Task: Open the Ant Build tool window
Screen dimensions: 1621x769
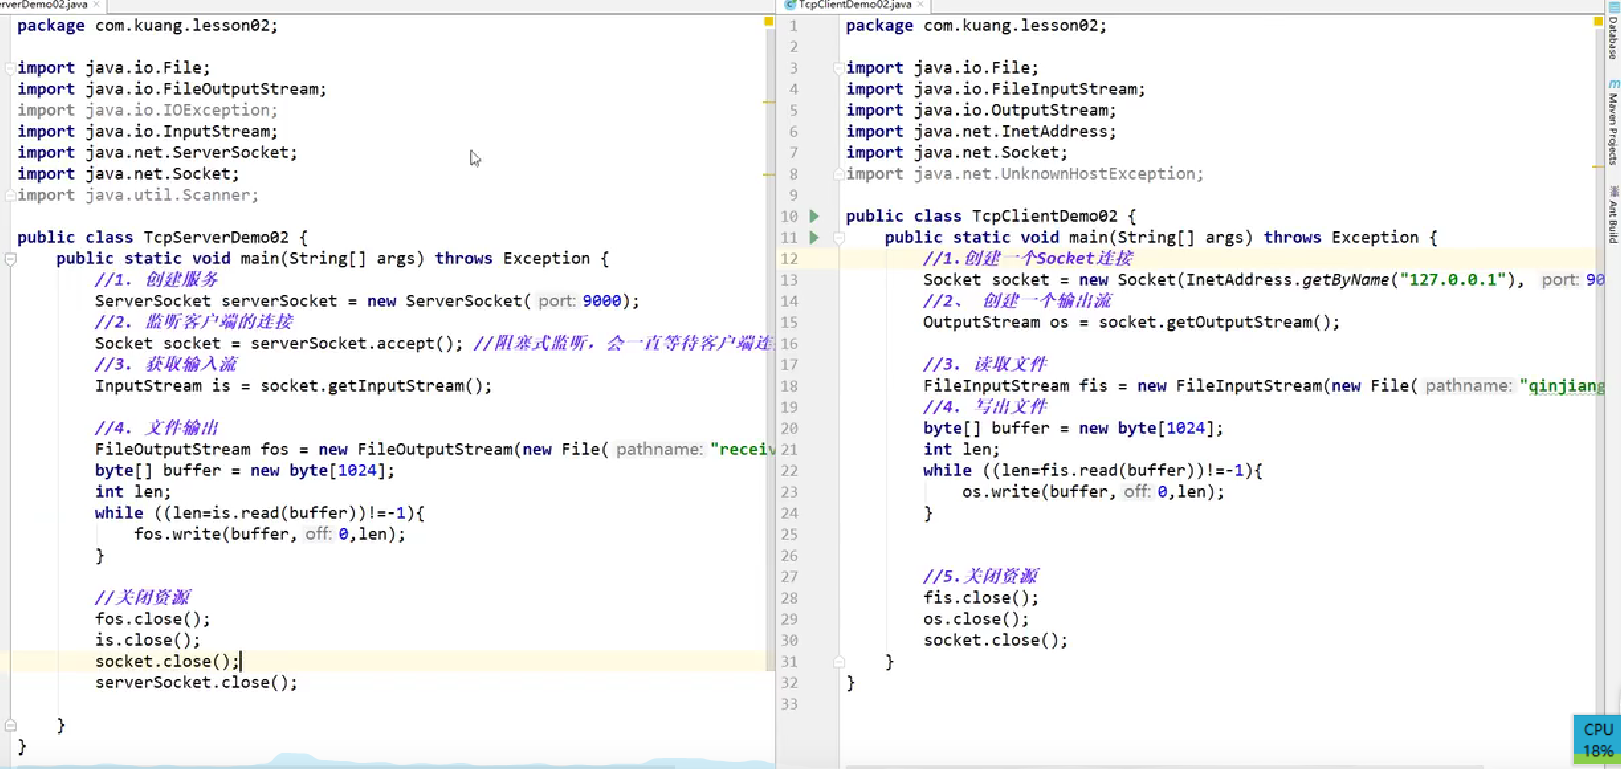Action: [x=1613, y=215]
